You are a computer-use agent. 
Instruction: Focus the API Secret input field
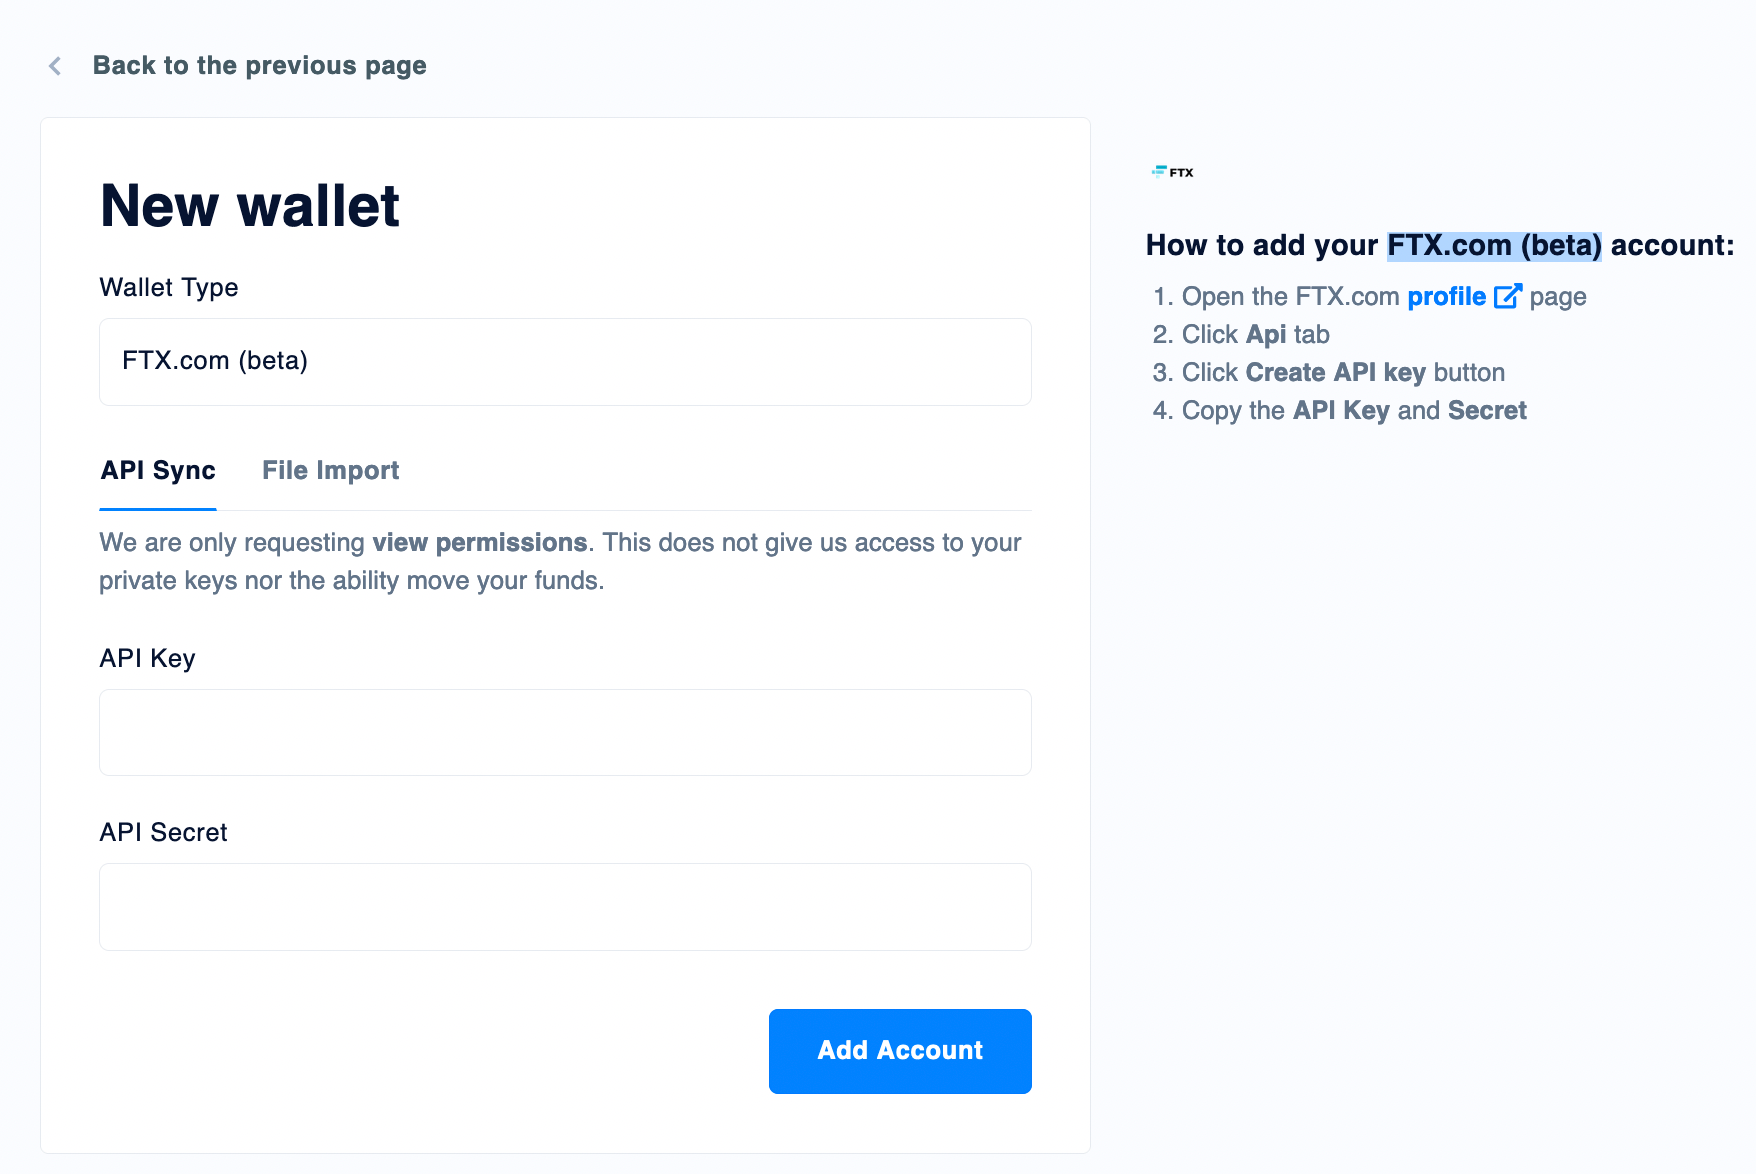click(x=565, y=907)
